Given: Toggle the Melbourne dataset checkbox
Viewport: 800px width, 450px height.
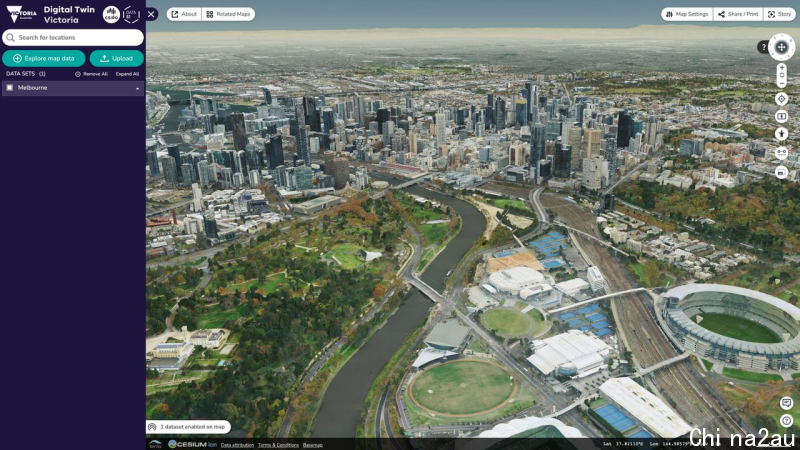Looking at the screenshot, I should pyautogui.click(x=10, y=88).
